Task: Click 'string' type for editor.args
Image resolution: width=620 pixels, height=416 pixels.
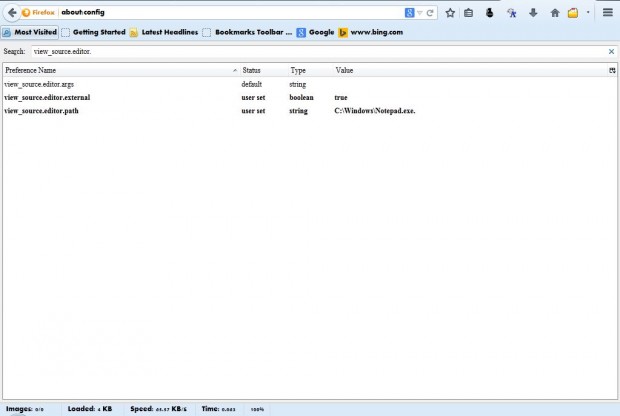Action: [298, 84]
